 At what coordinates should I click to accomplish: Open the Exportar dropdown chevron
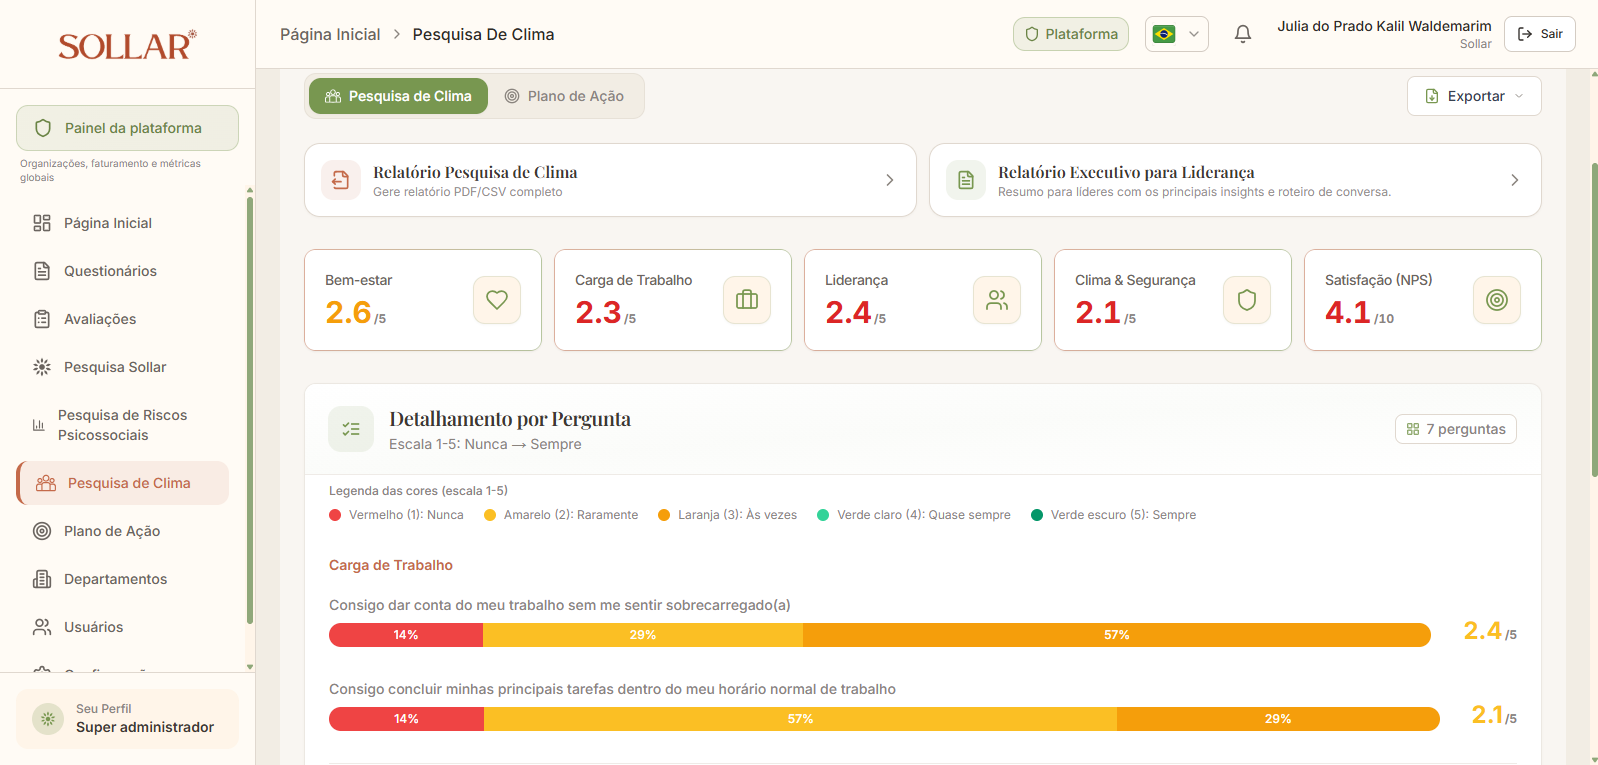point(1519,96)
